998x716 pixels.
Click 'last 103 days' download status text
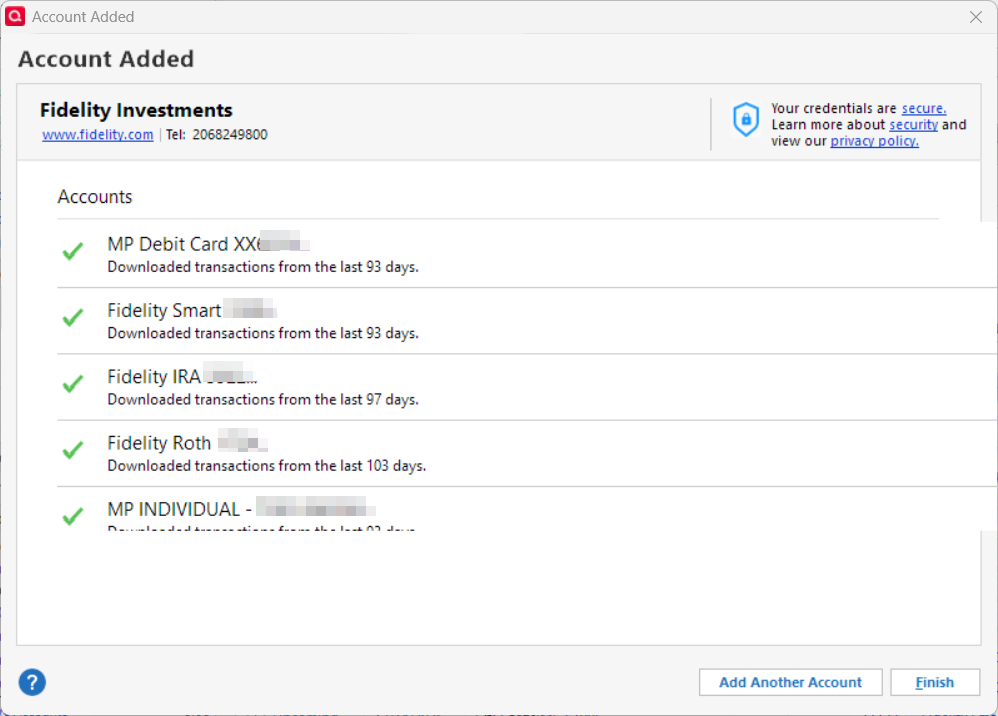267,466
